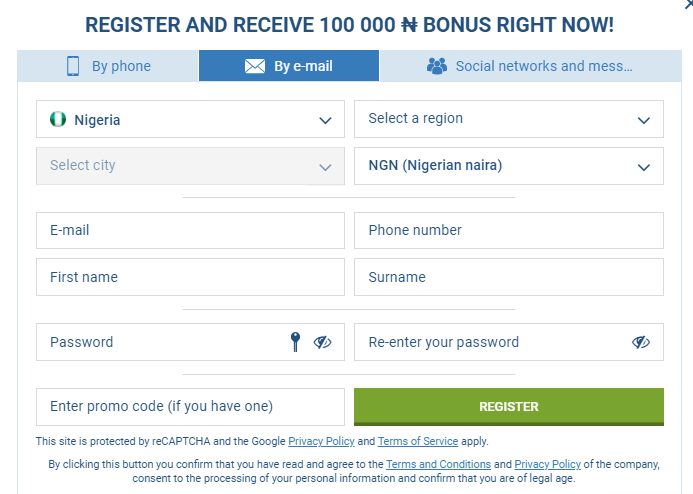Click the promo code input field
Viewport: 693px width, 494px height.
point(190,407)
